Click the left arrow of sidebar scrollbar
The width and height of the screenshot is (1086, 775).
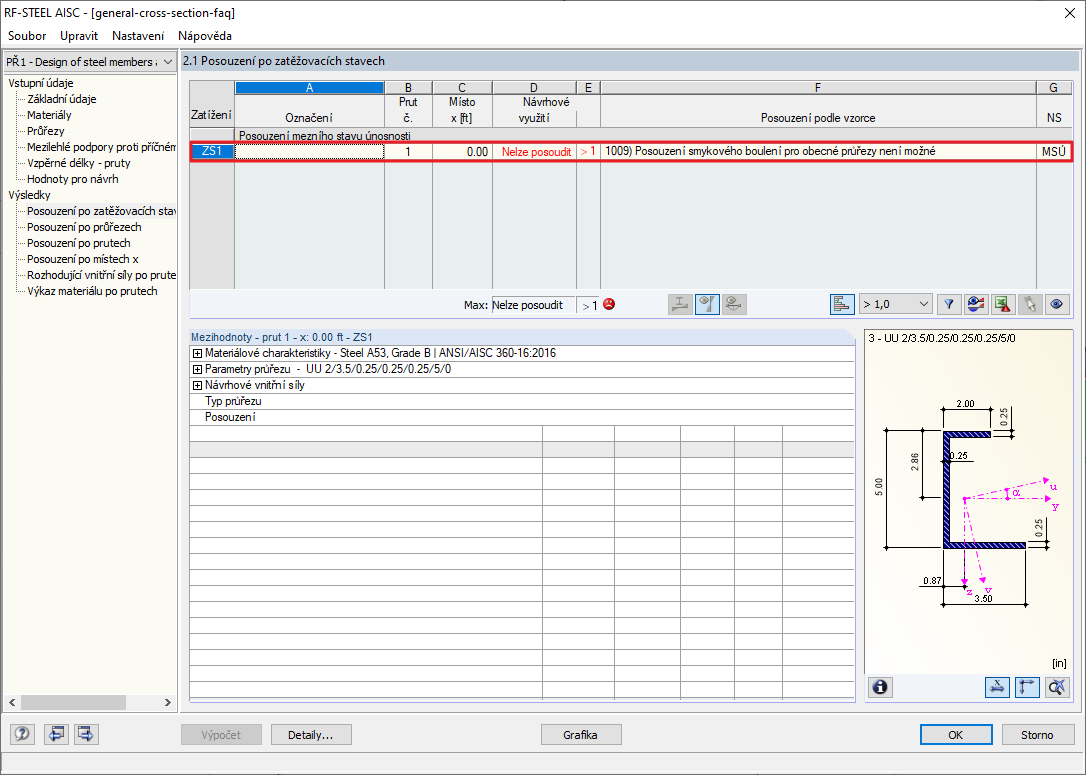(12, 702)
